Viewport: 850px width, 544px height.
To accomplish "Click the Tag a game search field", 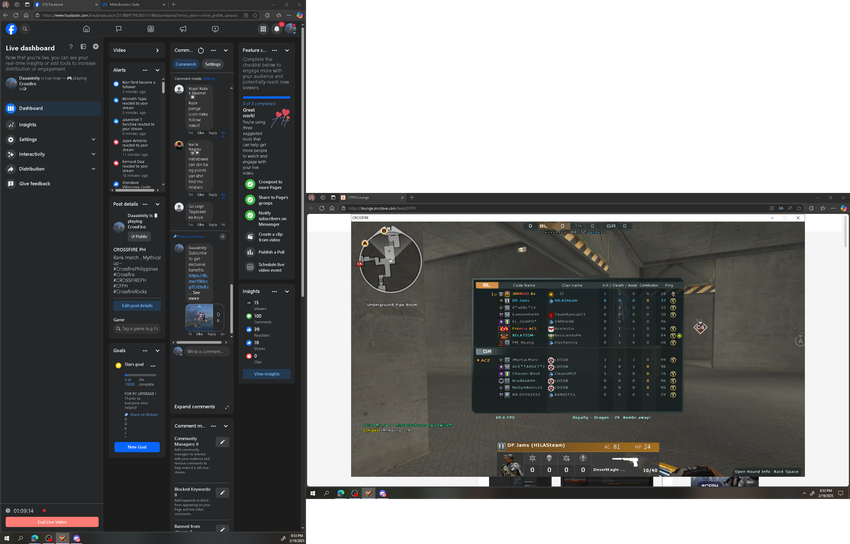I will coord(137,328).
